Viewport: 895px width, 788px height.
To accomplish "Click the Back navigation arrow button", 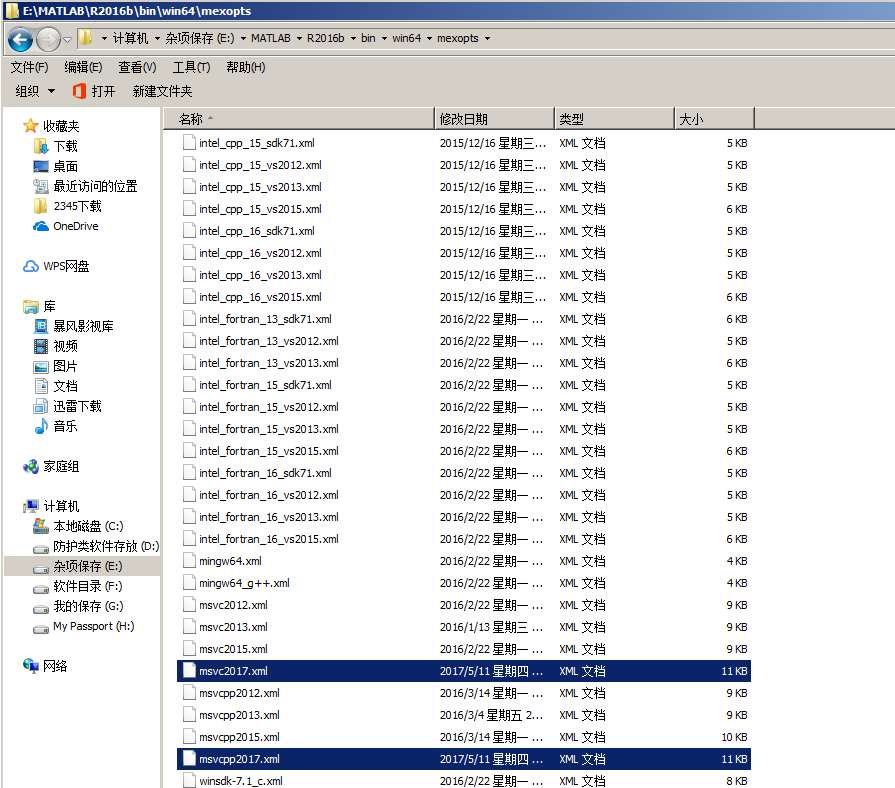I will (x=21, y=39).
